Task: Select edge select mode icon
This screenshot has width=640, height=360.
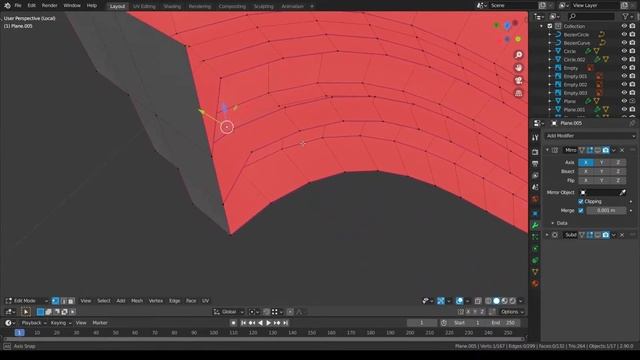Action: tap(63, 301)
